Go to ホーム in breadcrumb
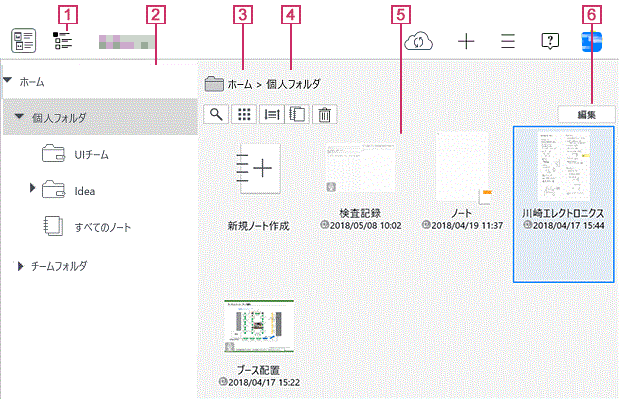619x399 pixels. (x=240, y=84)
